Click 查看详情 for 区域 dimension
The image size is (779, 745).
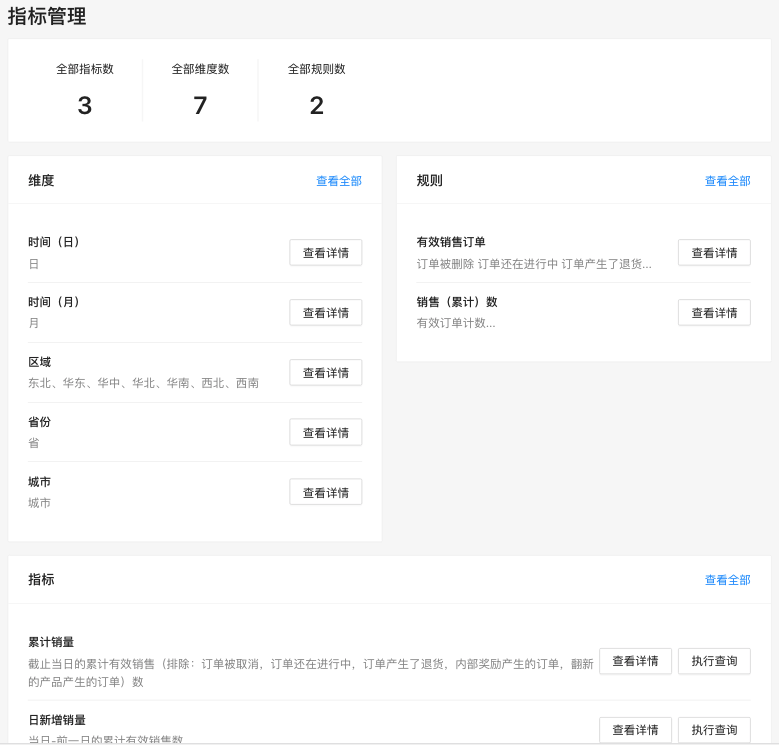tap(325, 373)
